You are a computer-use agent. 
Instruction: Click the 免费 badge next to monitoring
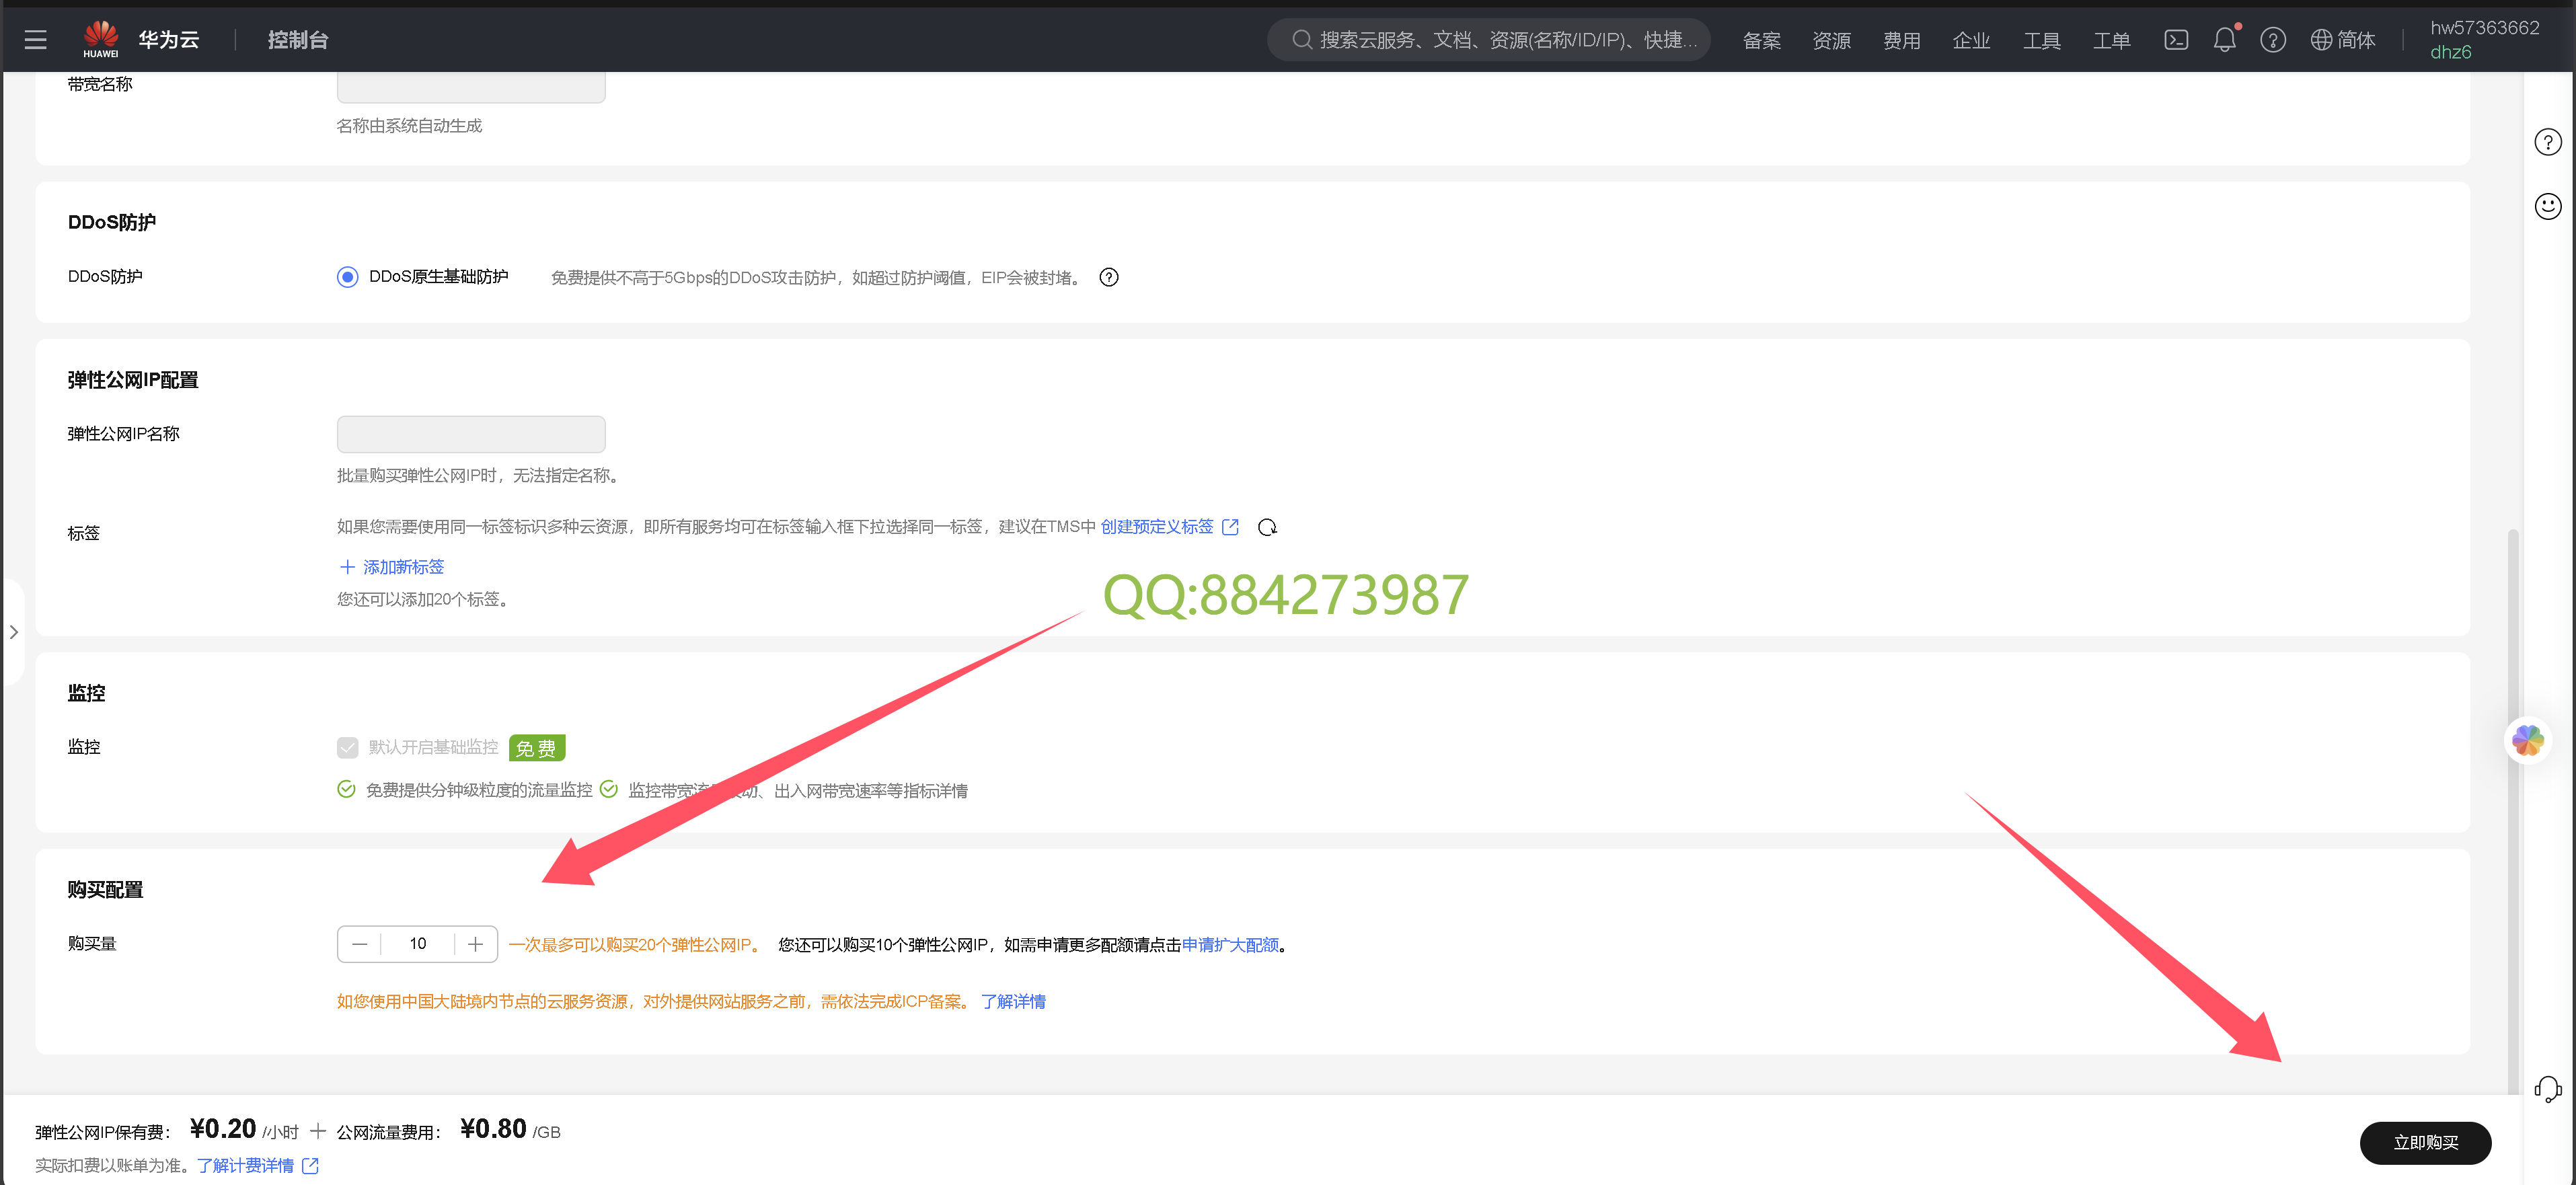coord(537,748)
